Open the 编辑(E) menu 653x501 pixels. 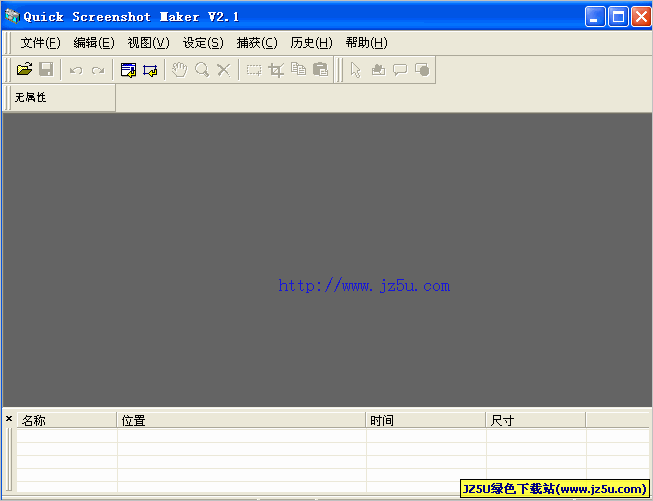point(94,42)
